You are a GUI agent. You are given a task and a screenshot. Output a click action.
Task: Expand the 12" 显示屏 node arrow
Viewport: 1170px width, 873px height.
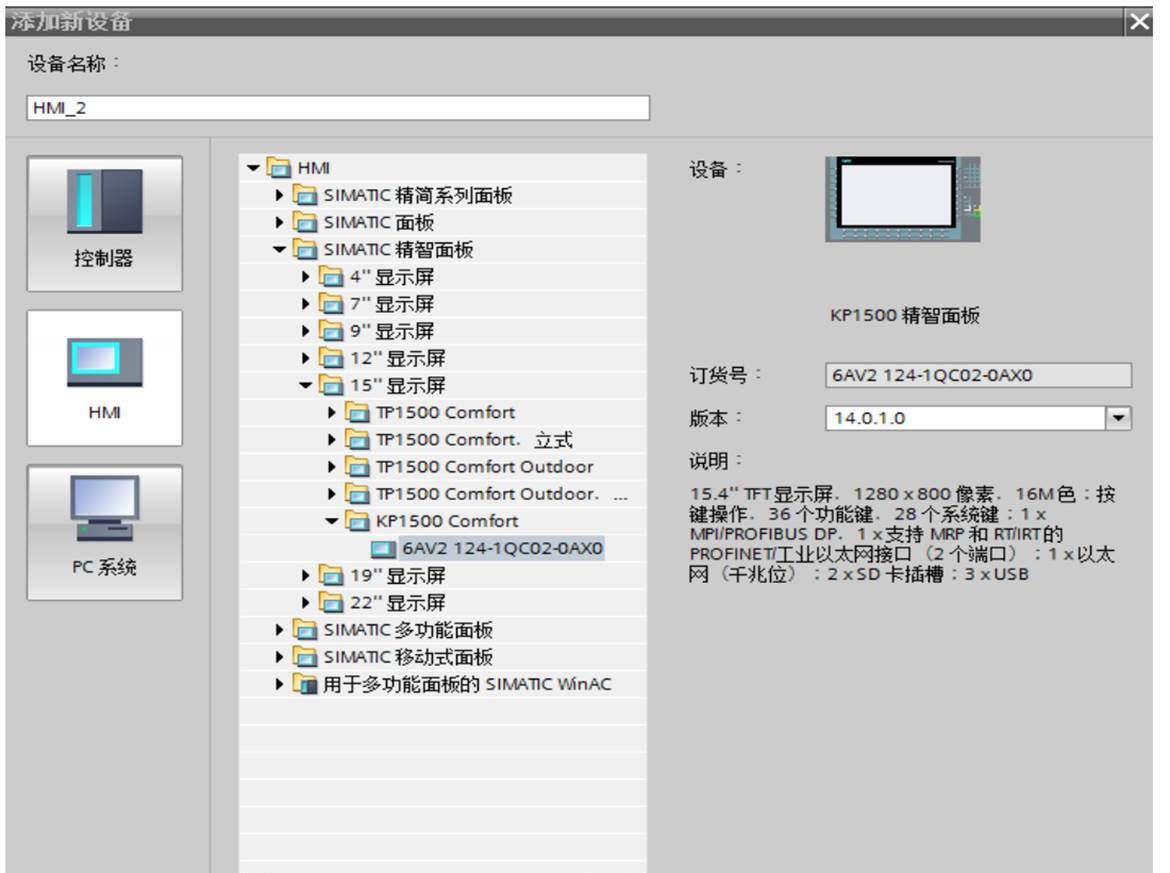pos(306,358)
